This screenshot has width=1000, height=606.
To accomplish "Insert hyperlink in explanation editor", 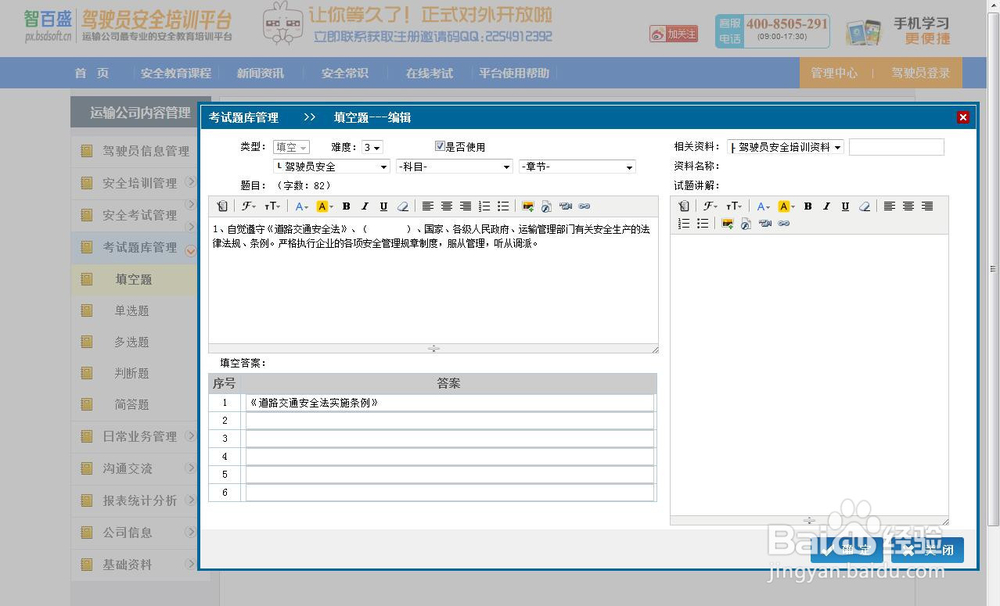I will (x=783, y=223).
